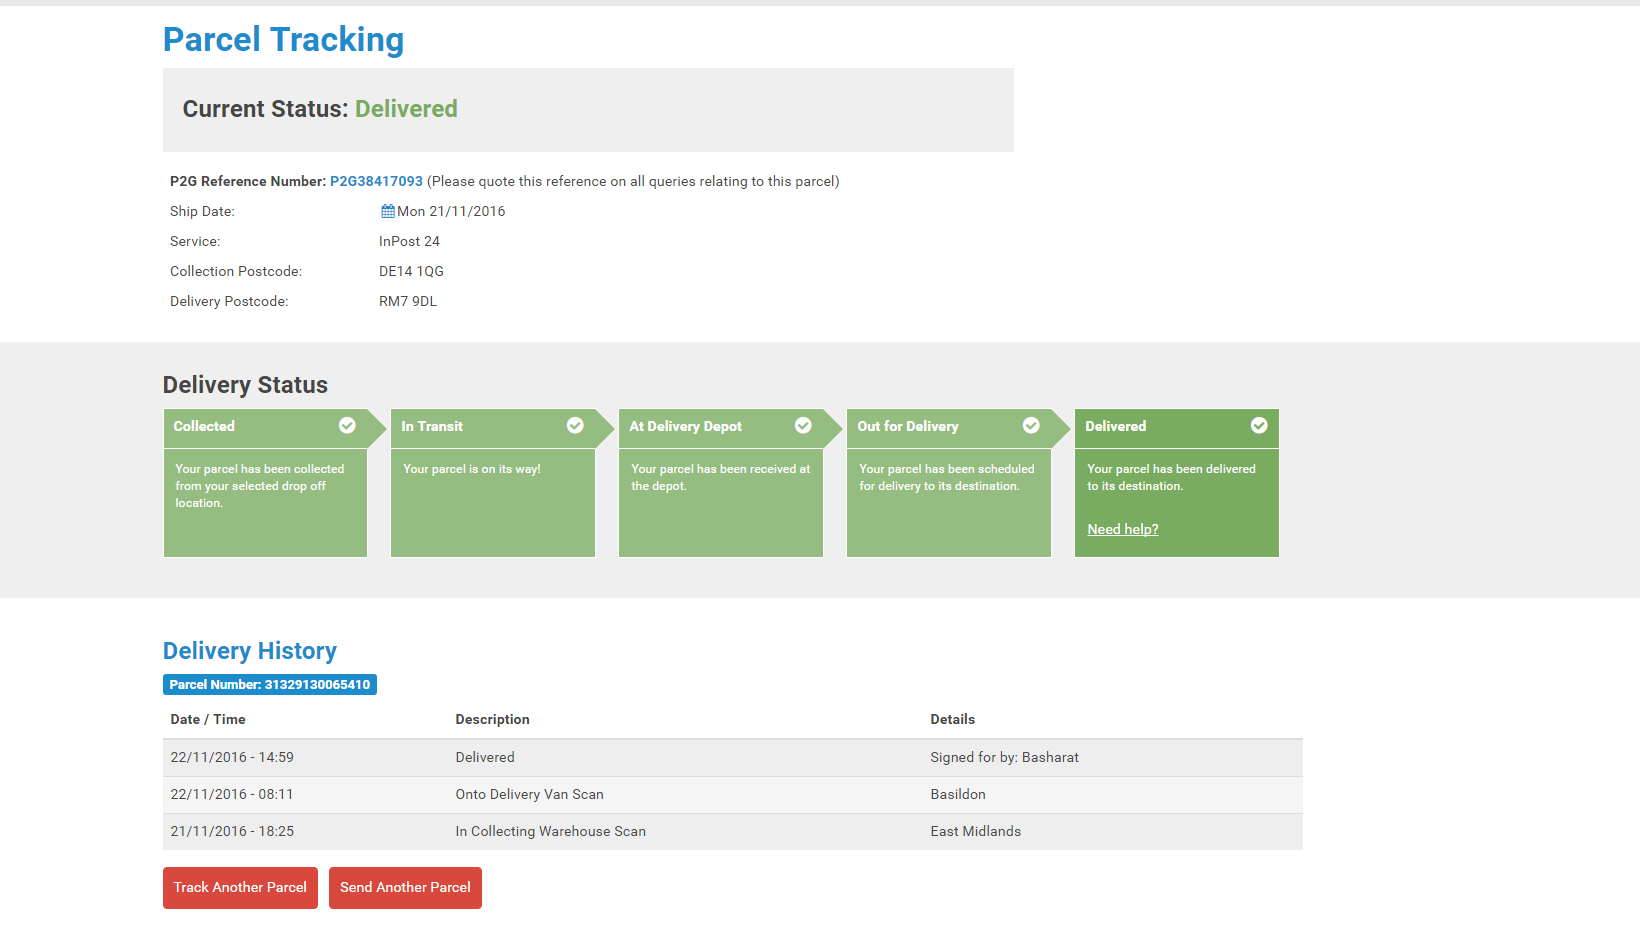This screenshot has height=937, width=1640.
Task: Click the Delivery History heading
Action: pyautogui.click(x=250, y=651)
